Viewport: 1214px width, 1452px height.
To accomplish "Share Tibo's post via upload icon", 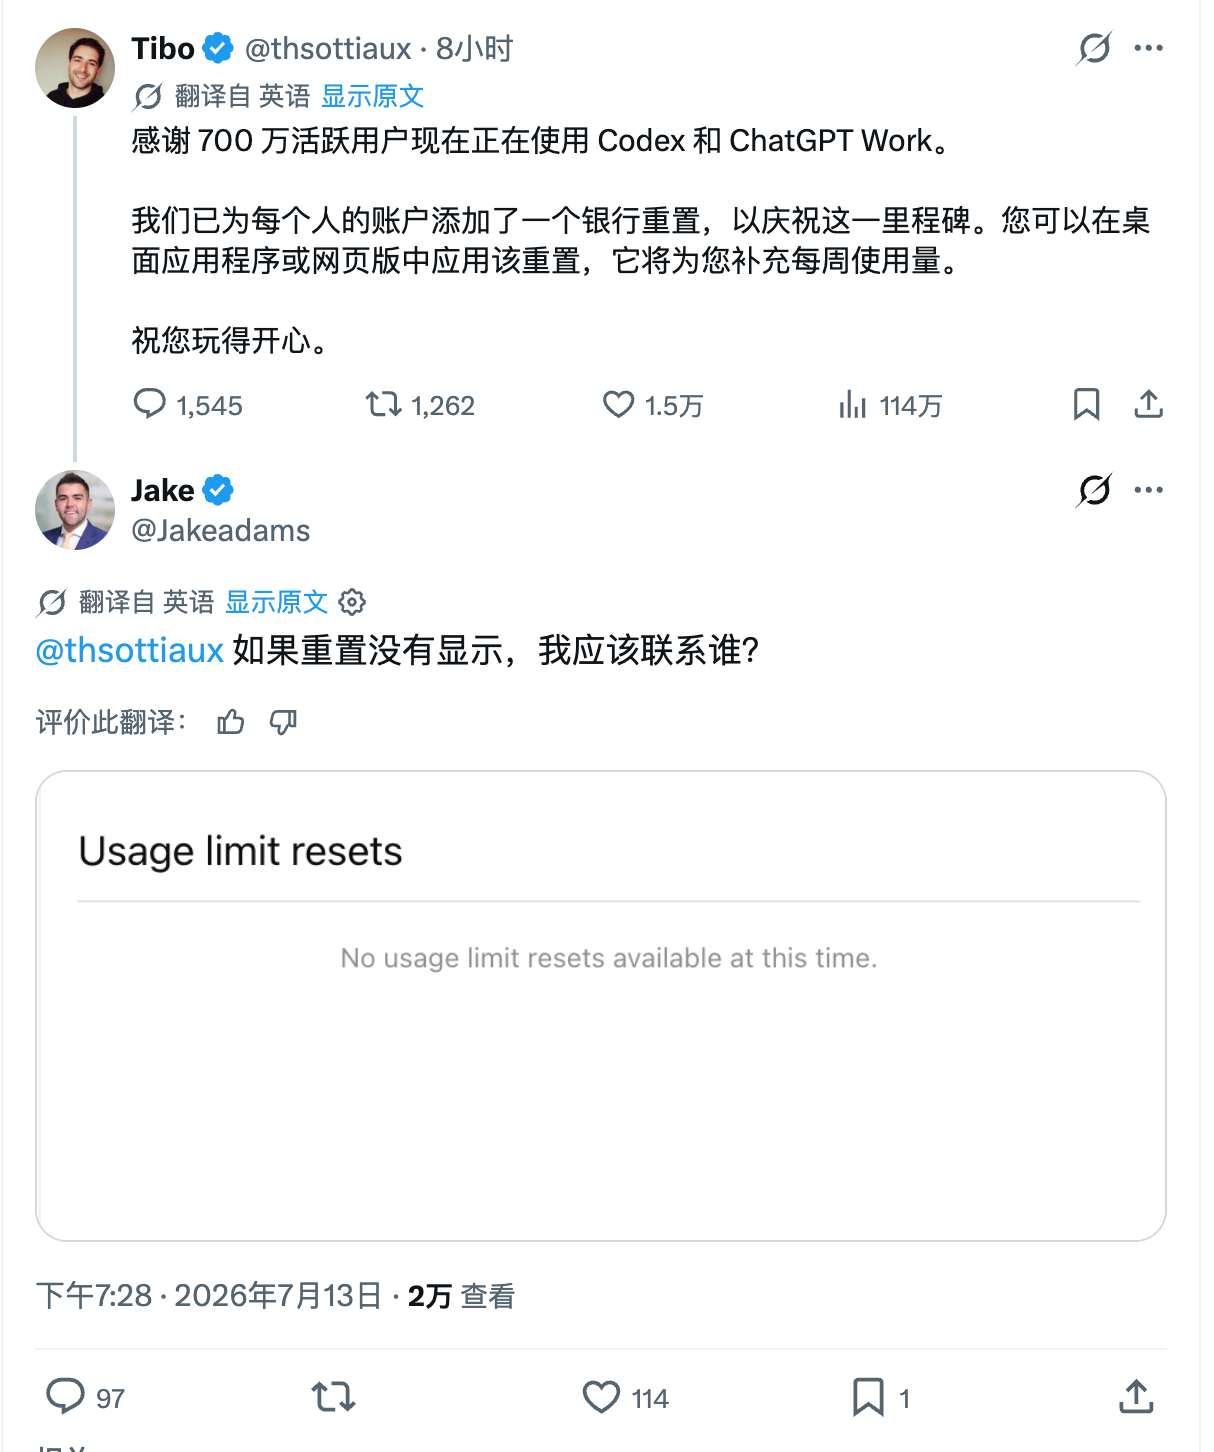I will click(x=1148, y=404).
